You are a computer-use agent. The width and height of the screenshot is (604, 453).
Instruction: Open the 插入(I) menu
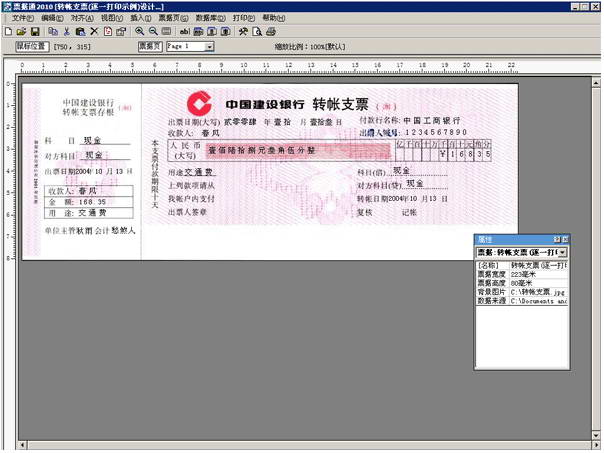pyautogui.click(x=141, y=18)
